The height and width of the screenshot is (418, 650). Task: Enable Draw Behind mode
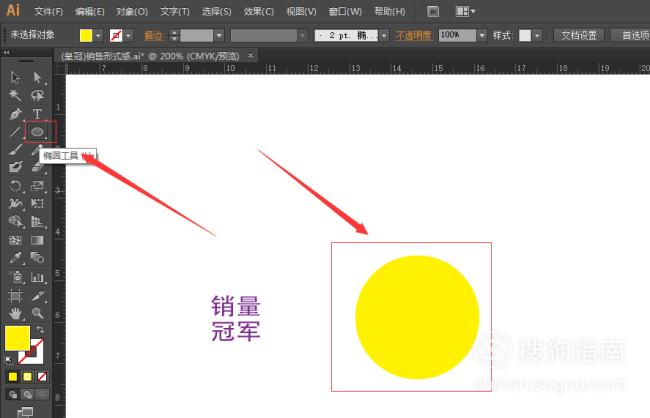pos(27,394)
